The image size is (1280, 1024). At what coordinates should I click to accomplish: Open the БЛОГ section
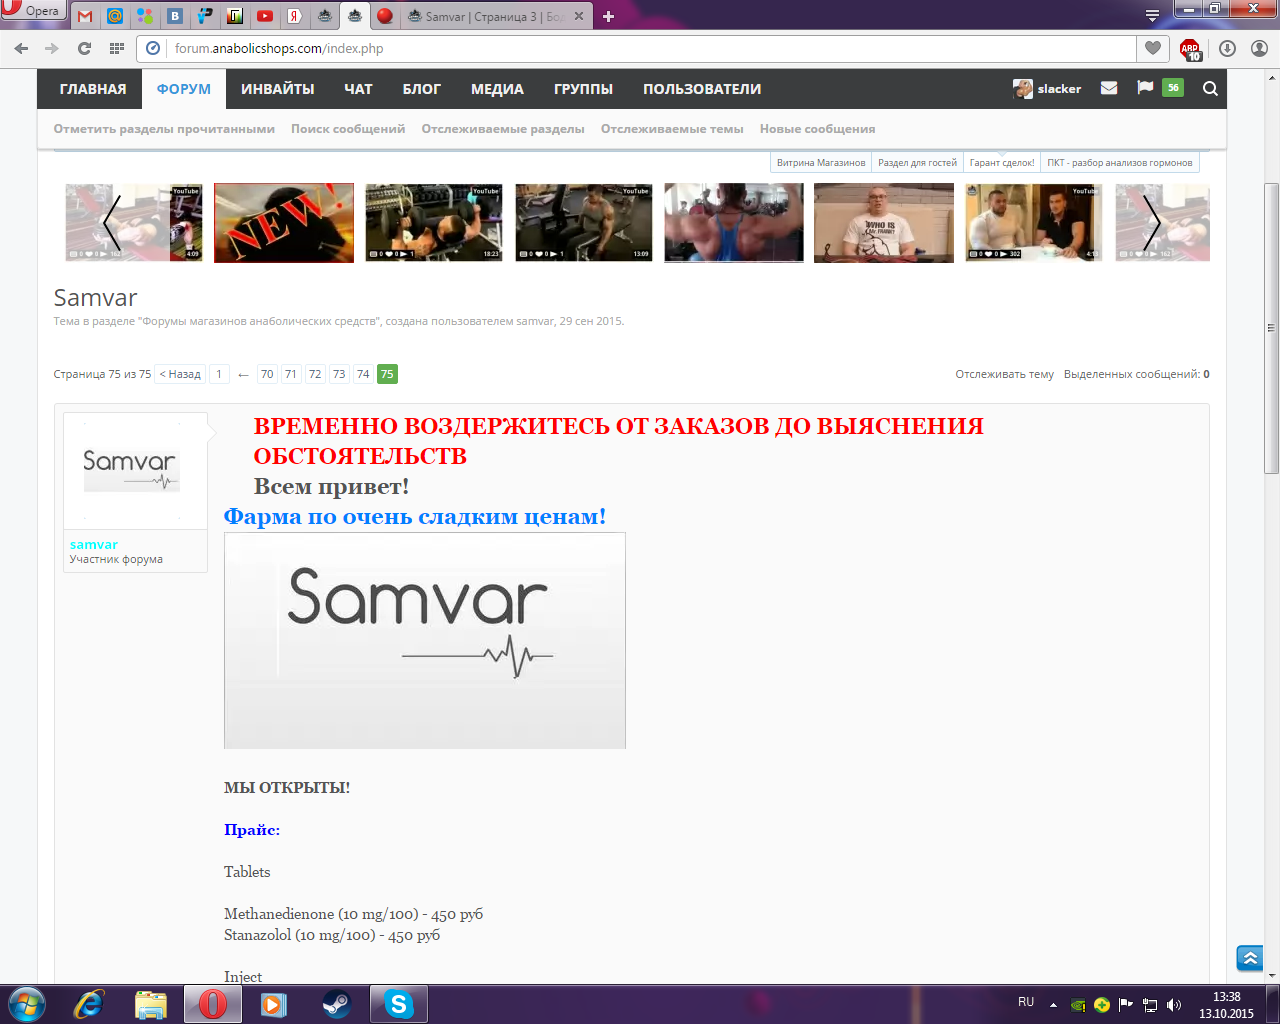422,89
